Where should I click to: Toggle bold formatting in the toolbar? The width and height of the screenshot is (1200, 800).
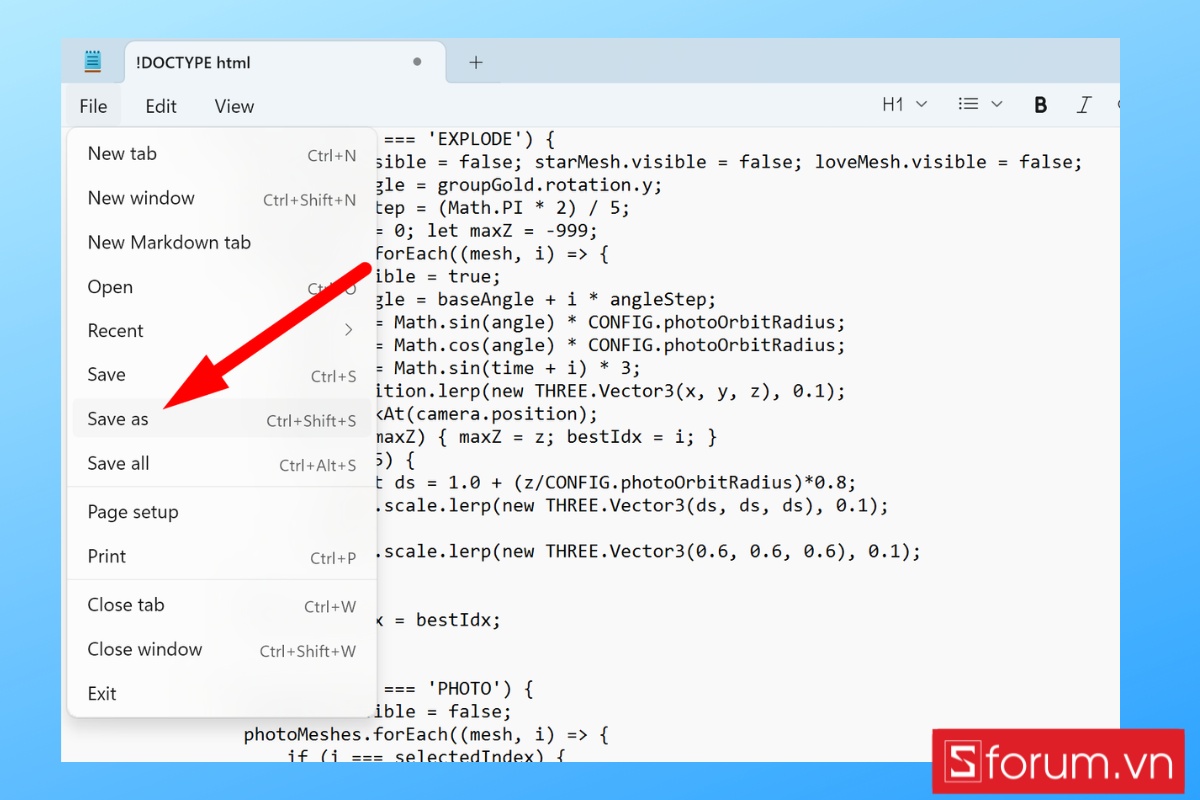tap(1040, 104)
